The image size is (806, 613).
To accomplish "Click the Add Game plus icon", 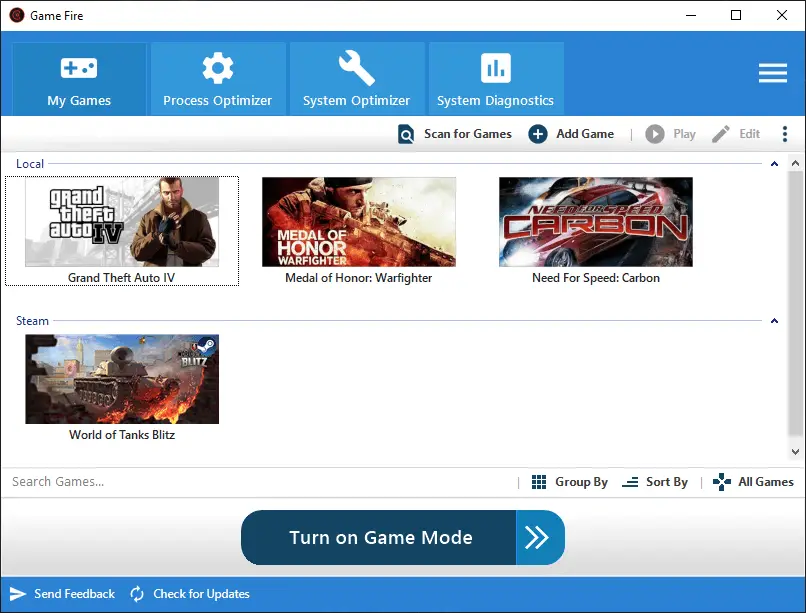I will coord(538,134).
